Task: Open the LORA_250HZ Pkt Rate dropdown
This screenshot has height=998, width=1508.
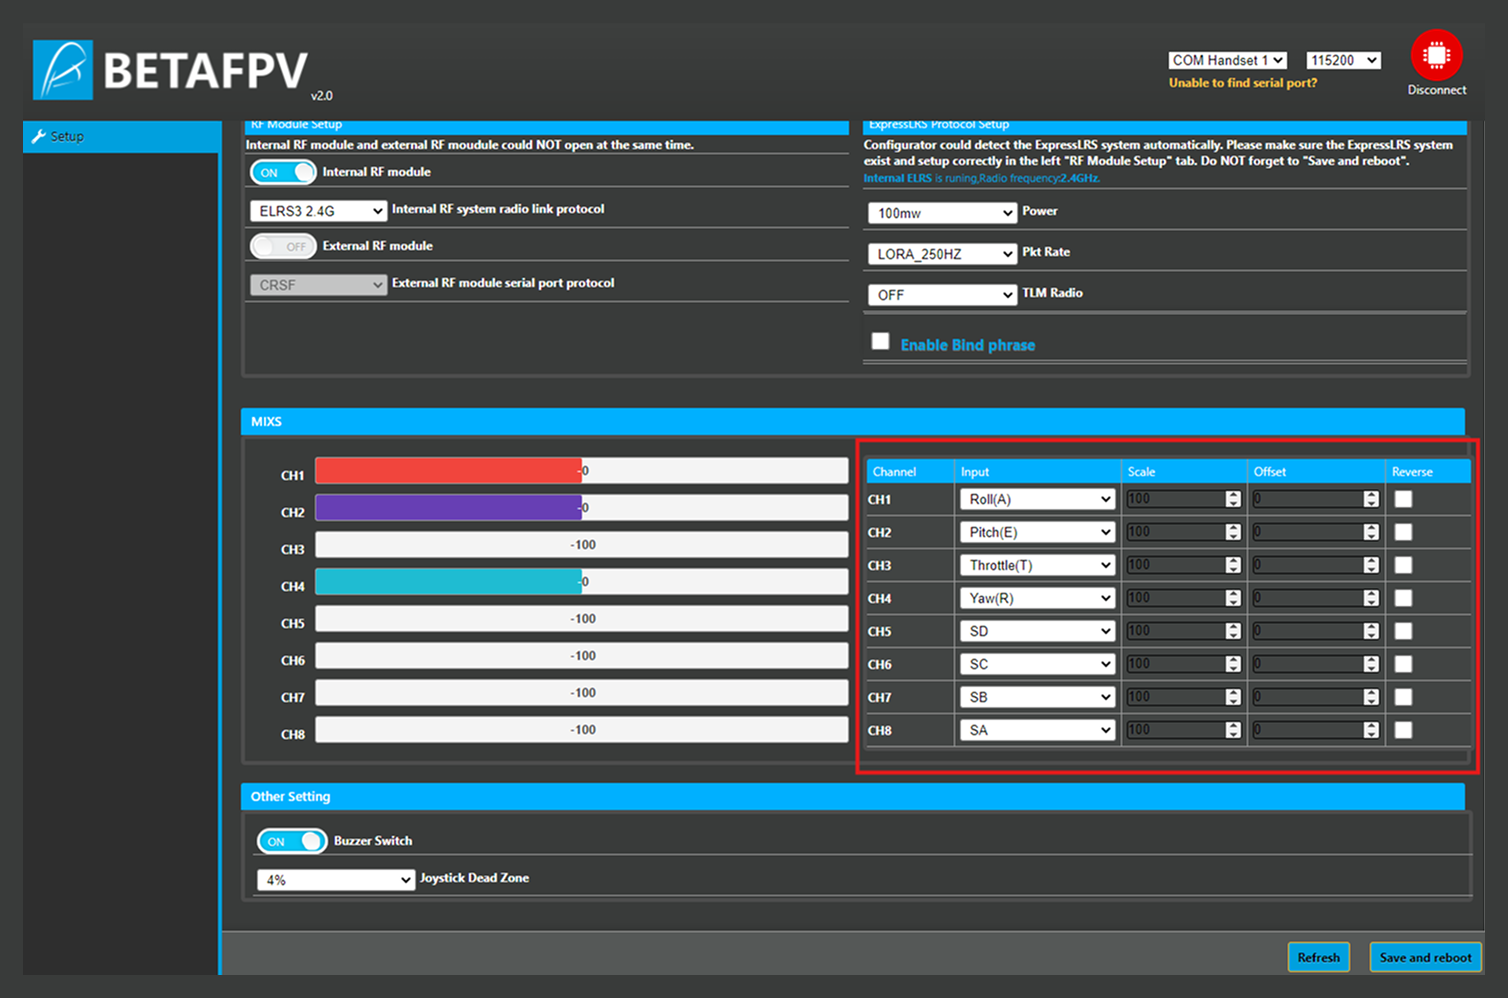Action: coord(942,254)
